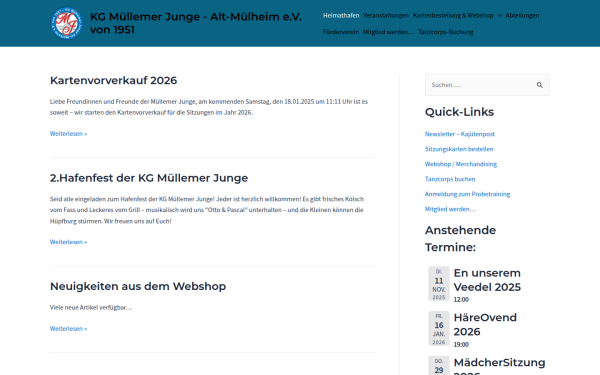
Task: Open Tanzcorps-Buchung in navigation
Action: point(446,32)
